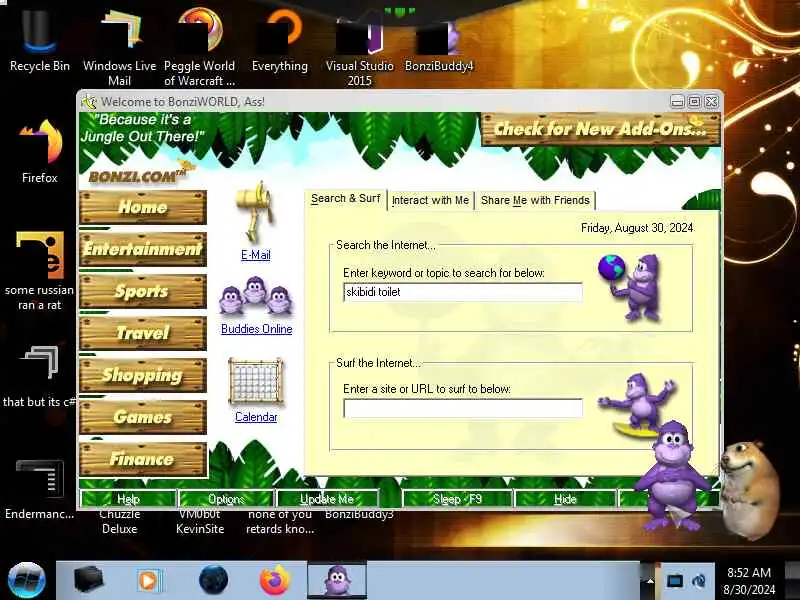Open Peggle World of Warcraft icon
This screenshot has width=800, height=600.
coord(199,46)
